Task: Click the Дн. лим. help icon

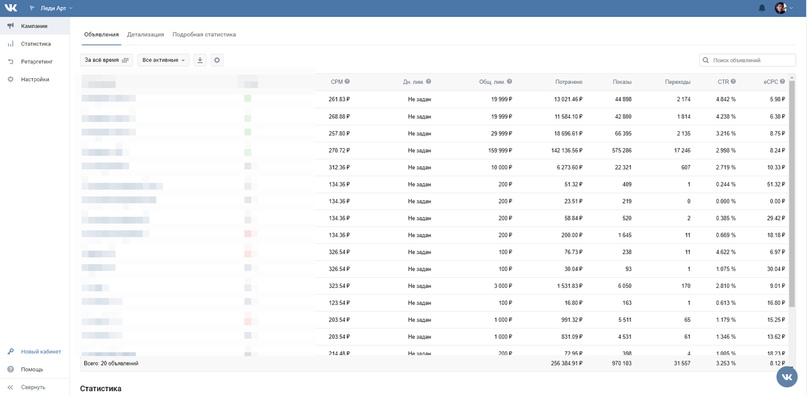Action: coord(429,81)
